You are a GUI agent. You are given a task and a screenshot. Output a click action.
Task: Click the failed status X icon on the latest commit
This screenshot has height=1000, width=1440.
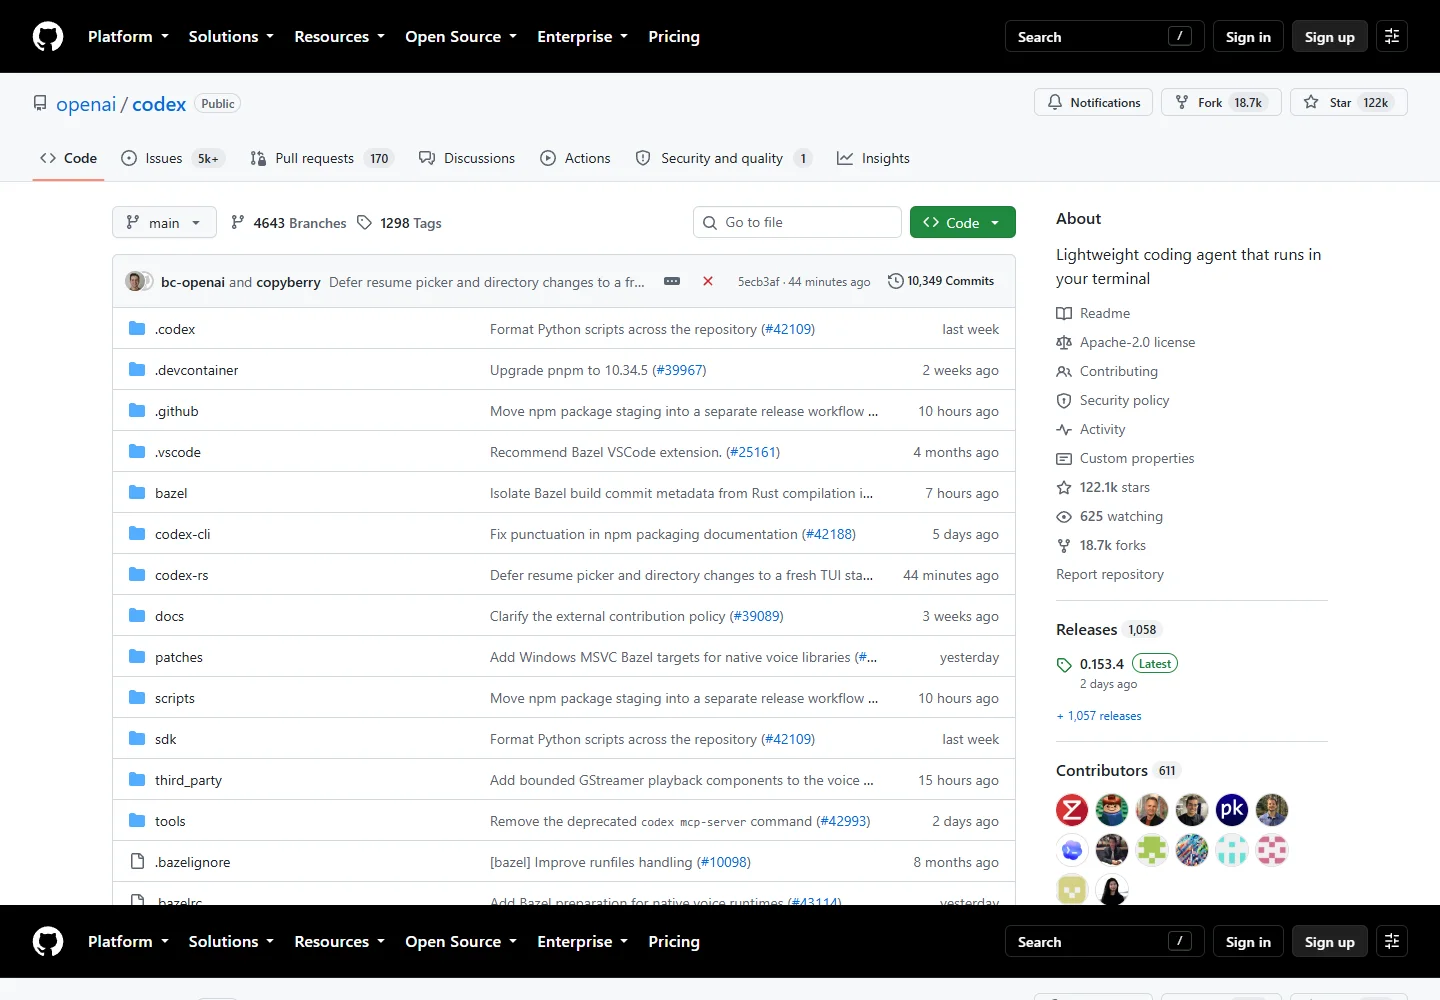pyautogui.click(x=708, y=282)
